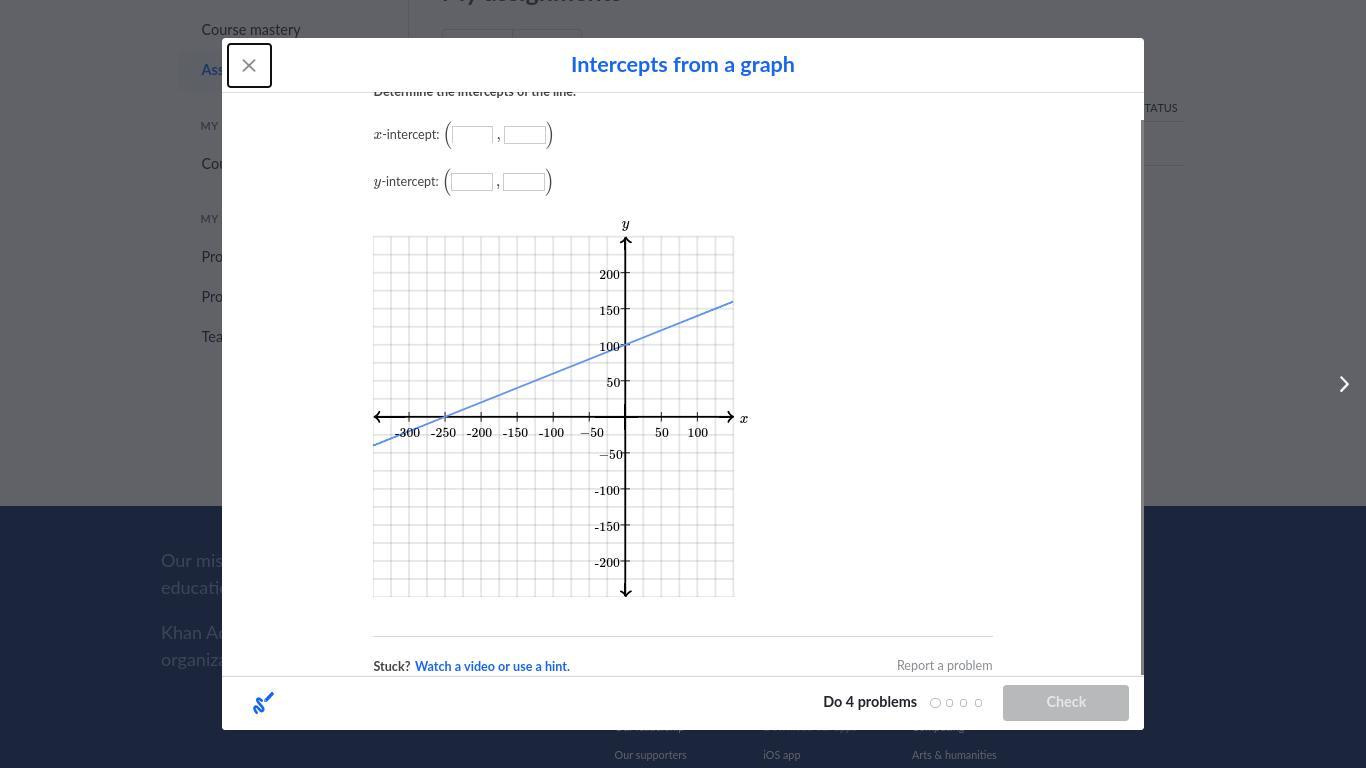
Task: Click Report a problem
Action: (x=944, y=666)
